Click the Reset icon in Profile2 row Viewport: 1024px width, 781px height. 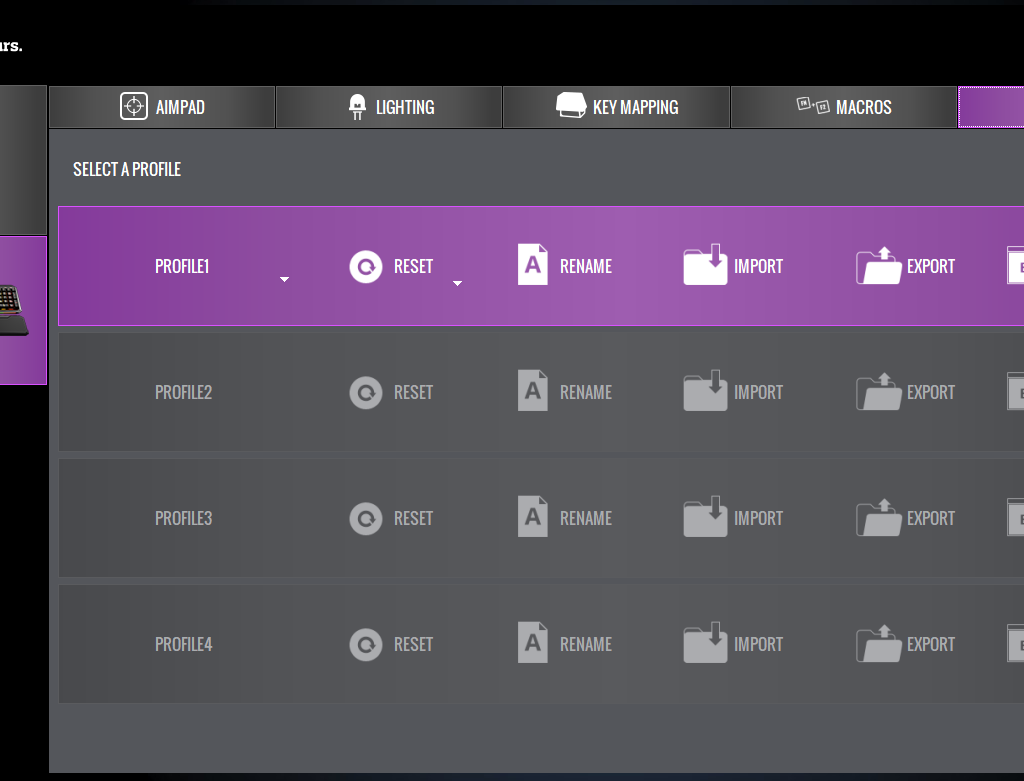tap(366, 393)
